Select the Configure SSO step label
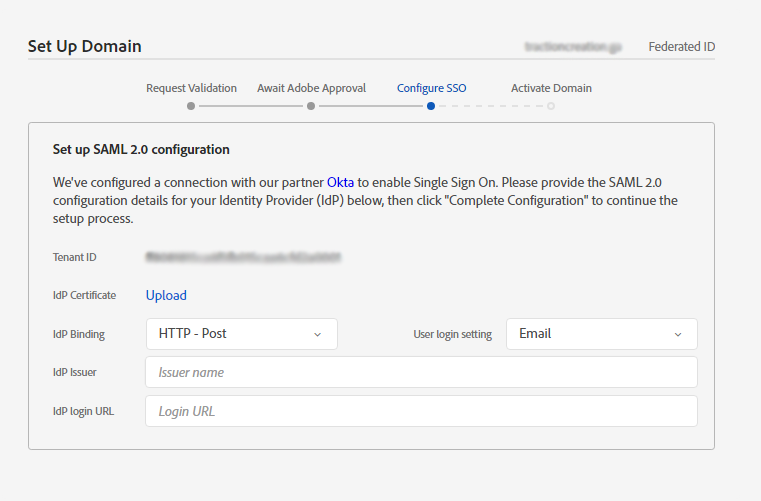 pos(431,88)
